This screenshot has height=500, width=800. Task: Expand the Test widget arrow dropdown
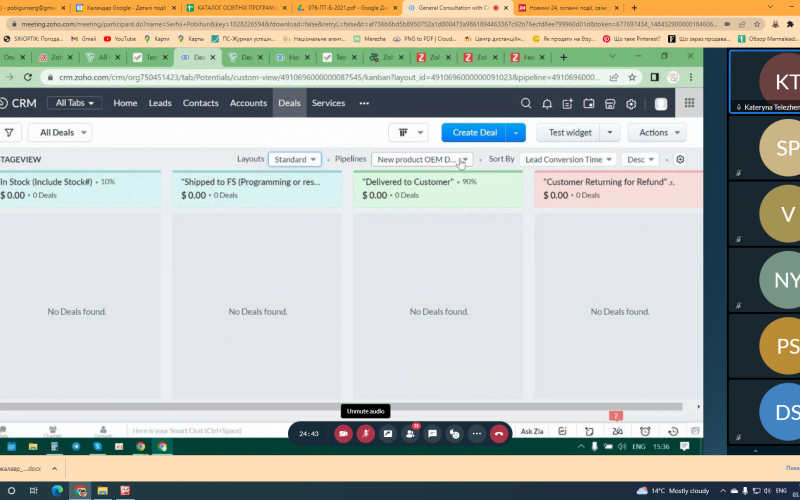(610, 133)
